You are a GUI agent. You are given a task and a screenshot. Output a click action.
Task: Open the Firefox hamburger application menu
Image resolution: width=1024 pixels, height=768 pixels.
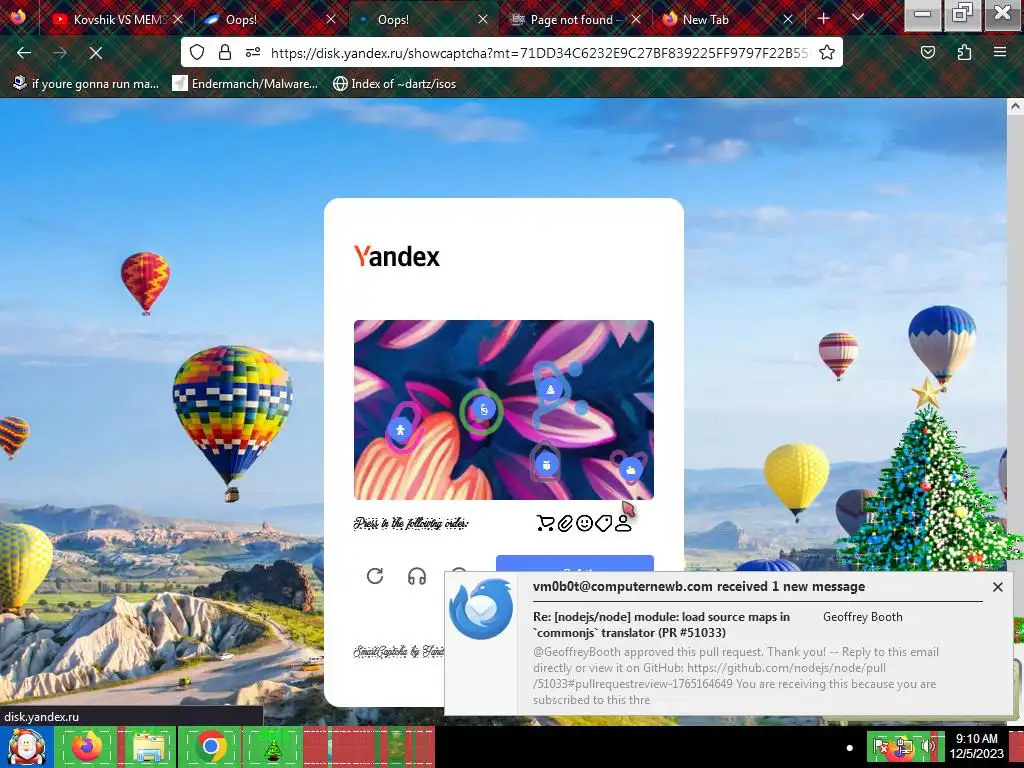point(1000,53)
